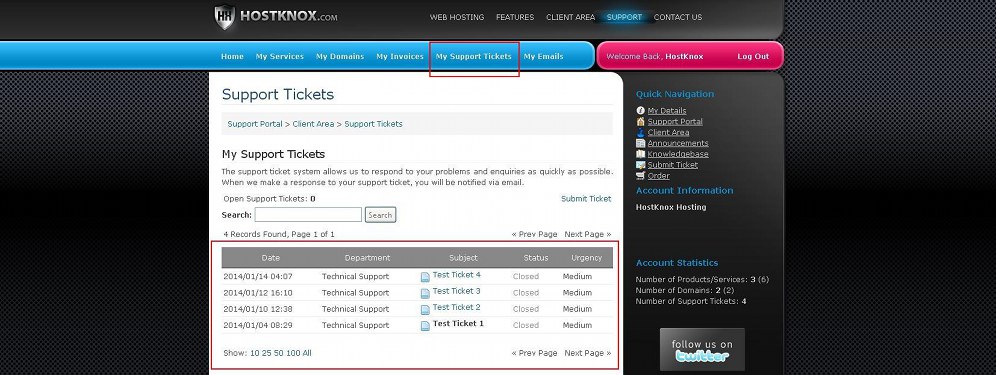Image resolution: width=996 pixels, height=375 pixels.
Task: Sort by the Date column header
Action: (x=271, y=258)
